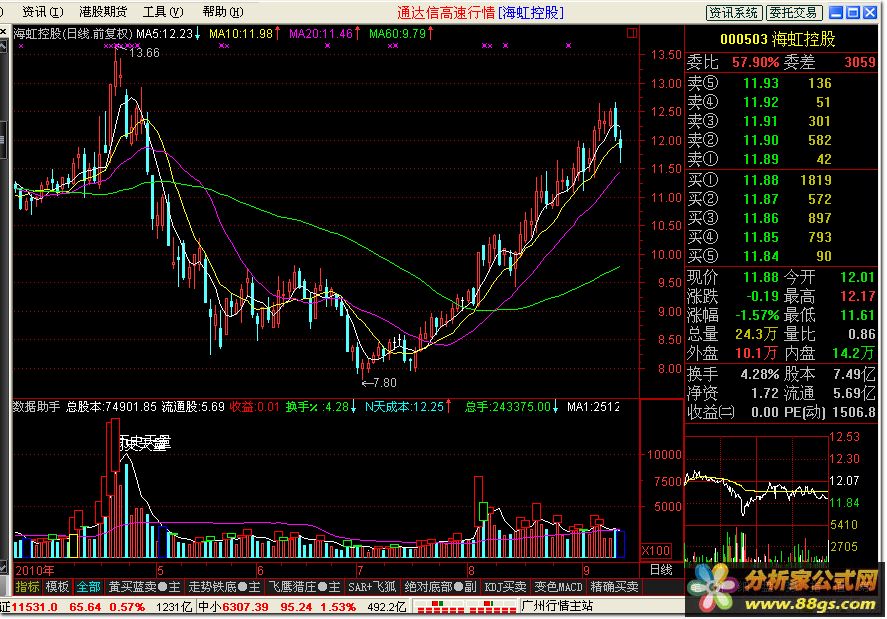Image resolution: width=887 pixels, height=619 pixels.
Task: Click the 日线 period label
Action: click(661, 570)
